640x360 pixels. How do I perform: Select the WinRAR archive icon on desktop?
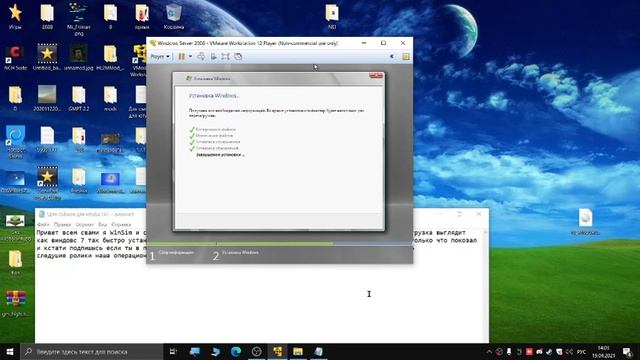[x=15, y=303]
